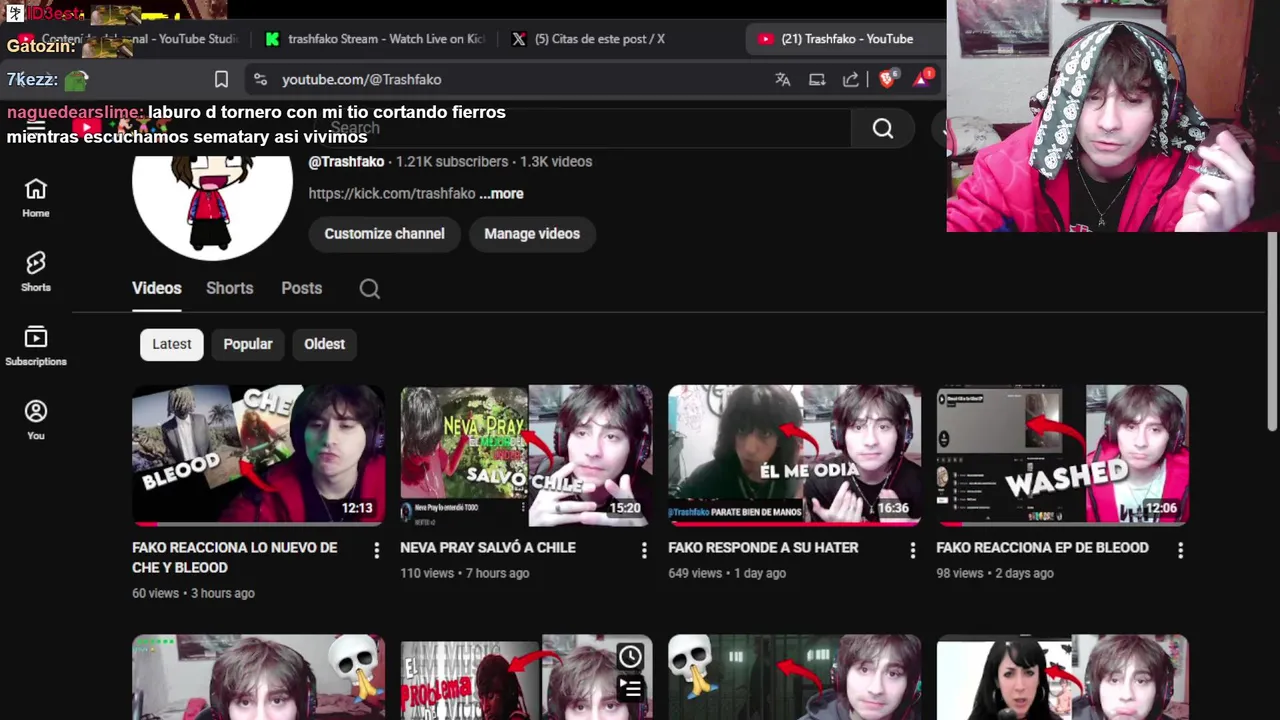Click the channel search icon beside Posts
The height and width of the screenshot is (720, 1280).
click(369, 289)
